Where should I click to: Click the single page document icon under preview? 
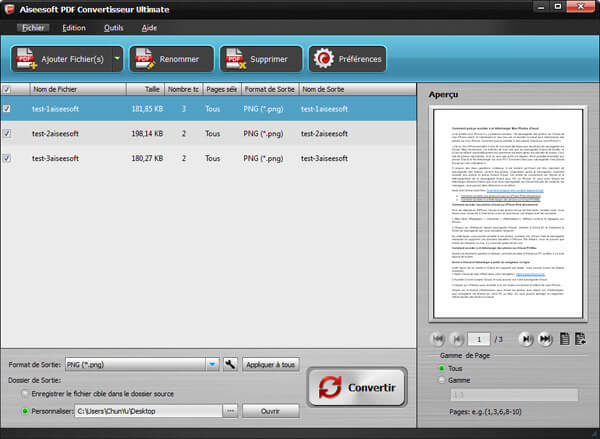[564, 339]
